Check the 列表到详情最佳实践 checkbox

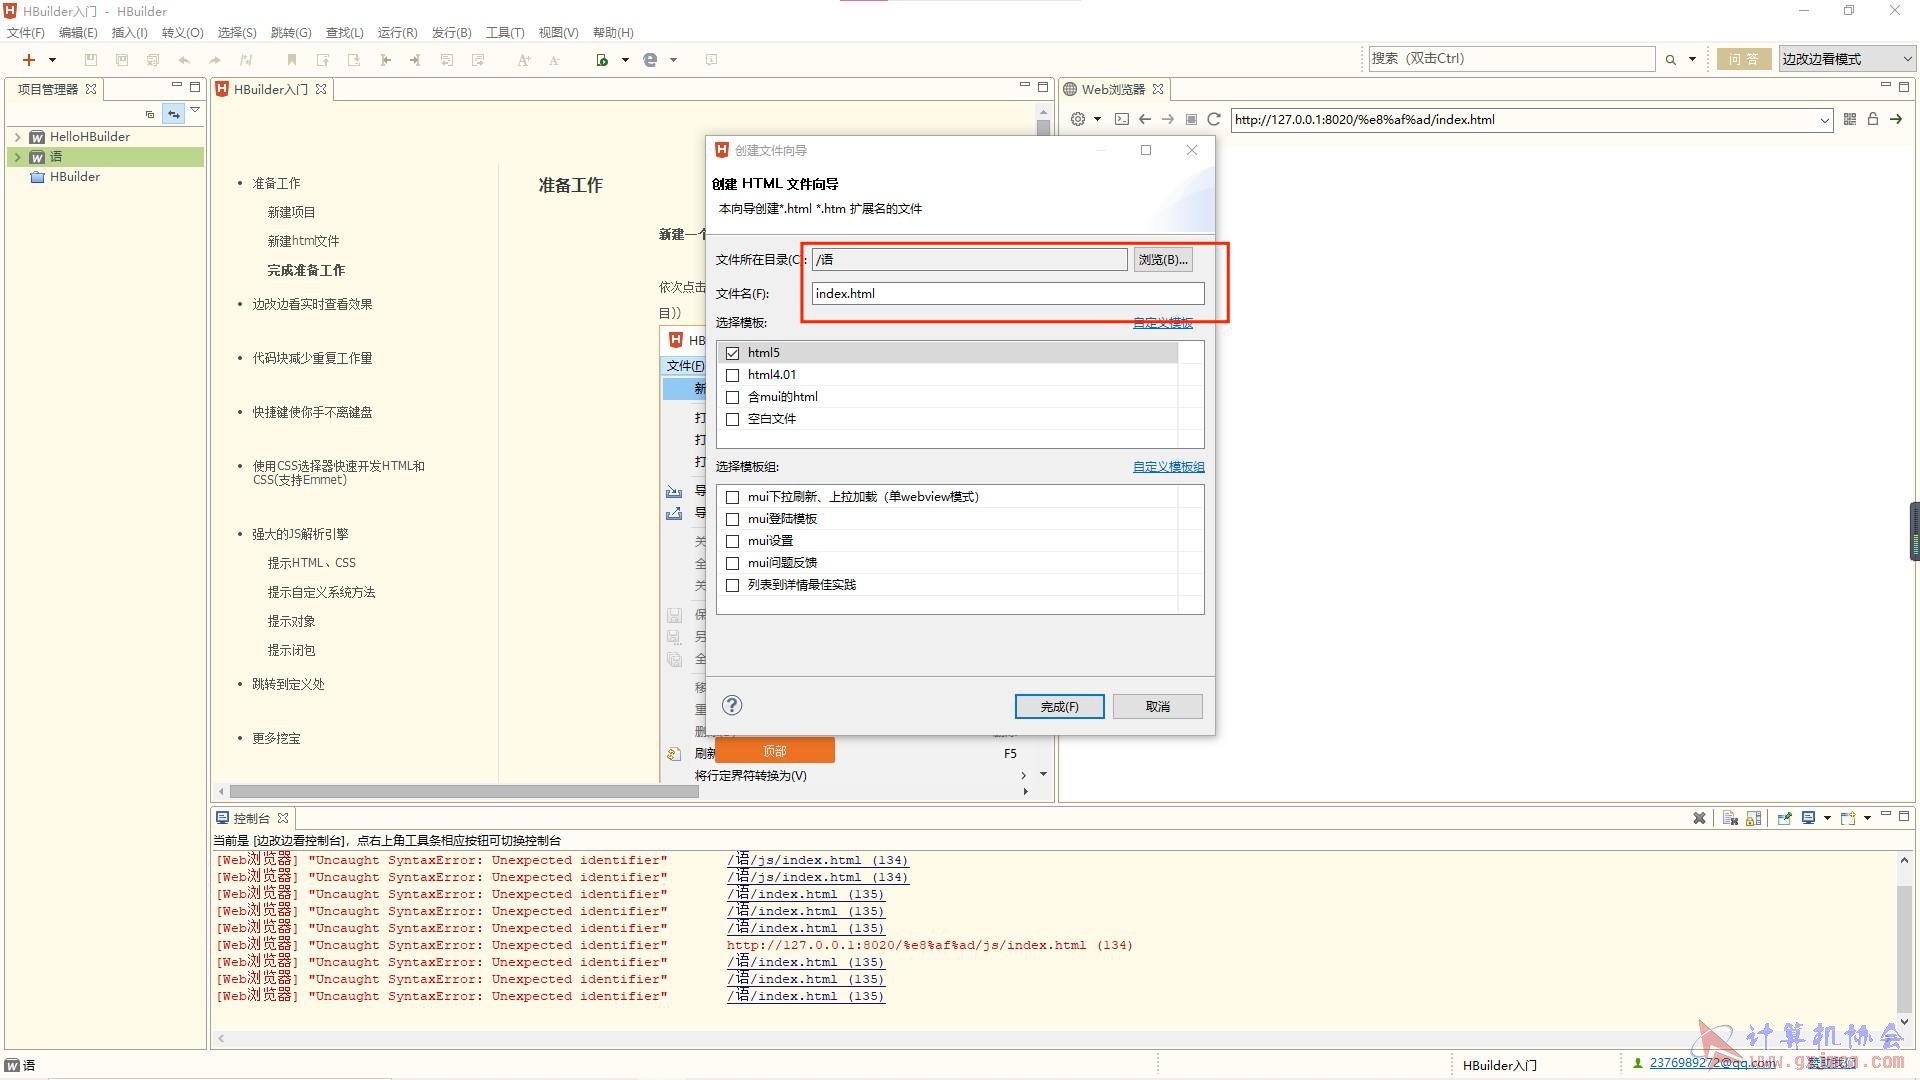733,585
